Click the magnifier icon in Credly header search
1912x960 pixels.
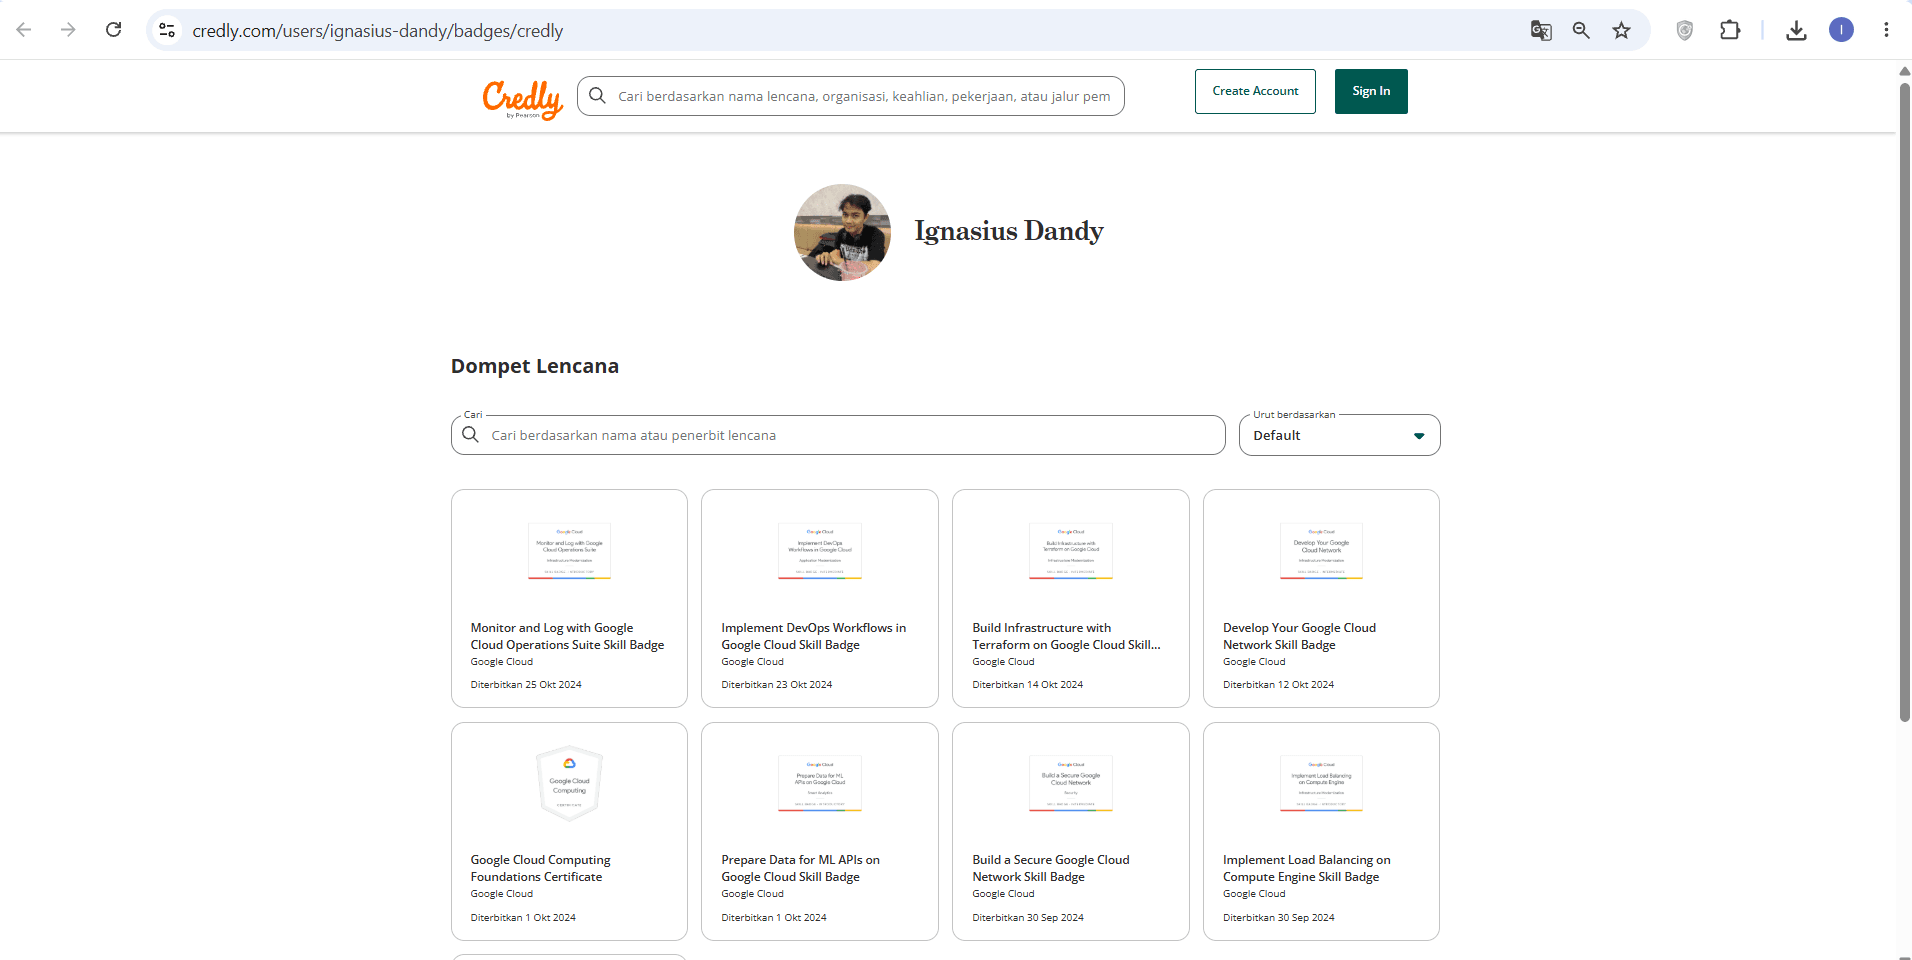tap(597, 96)
